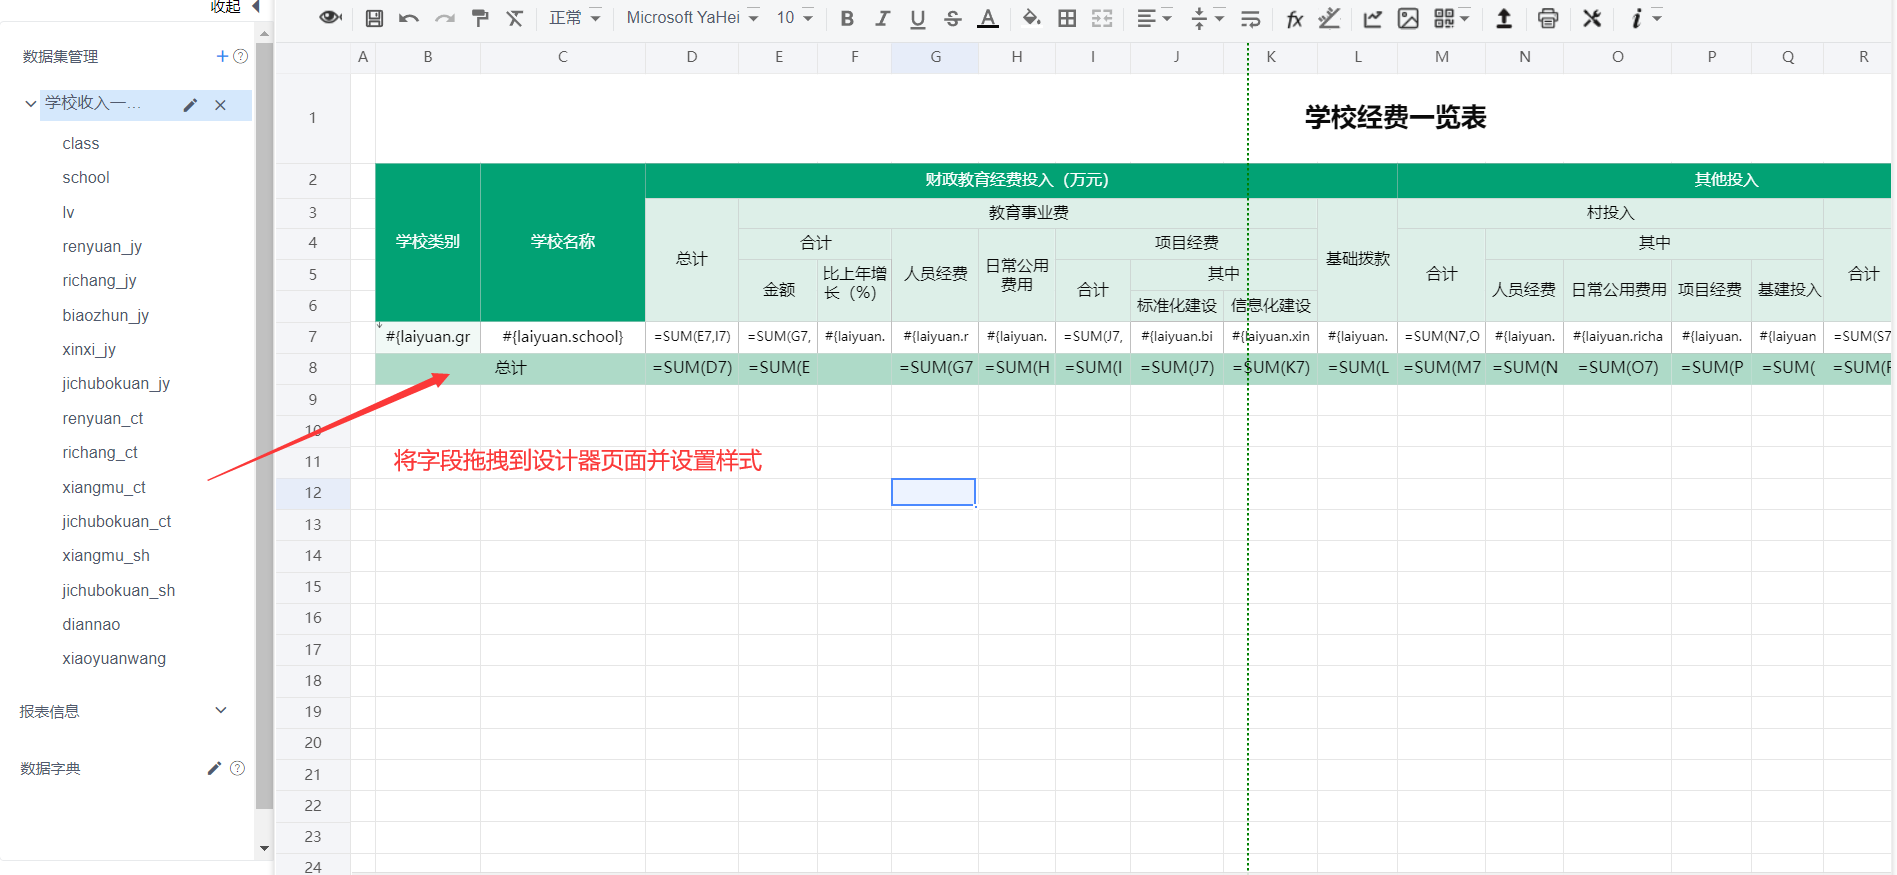Select the class field
The image size is (1897, 875).
coord(81,144)
